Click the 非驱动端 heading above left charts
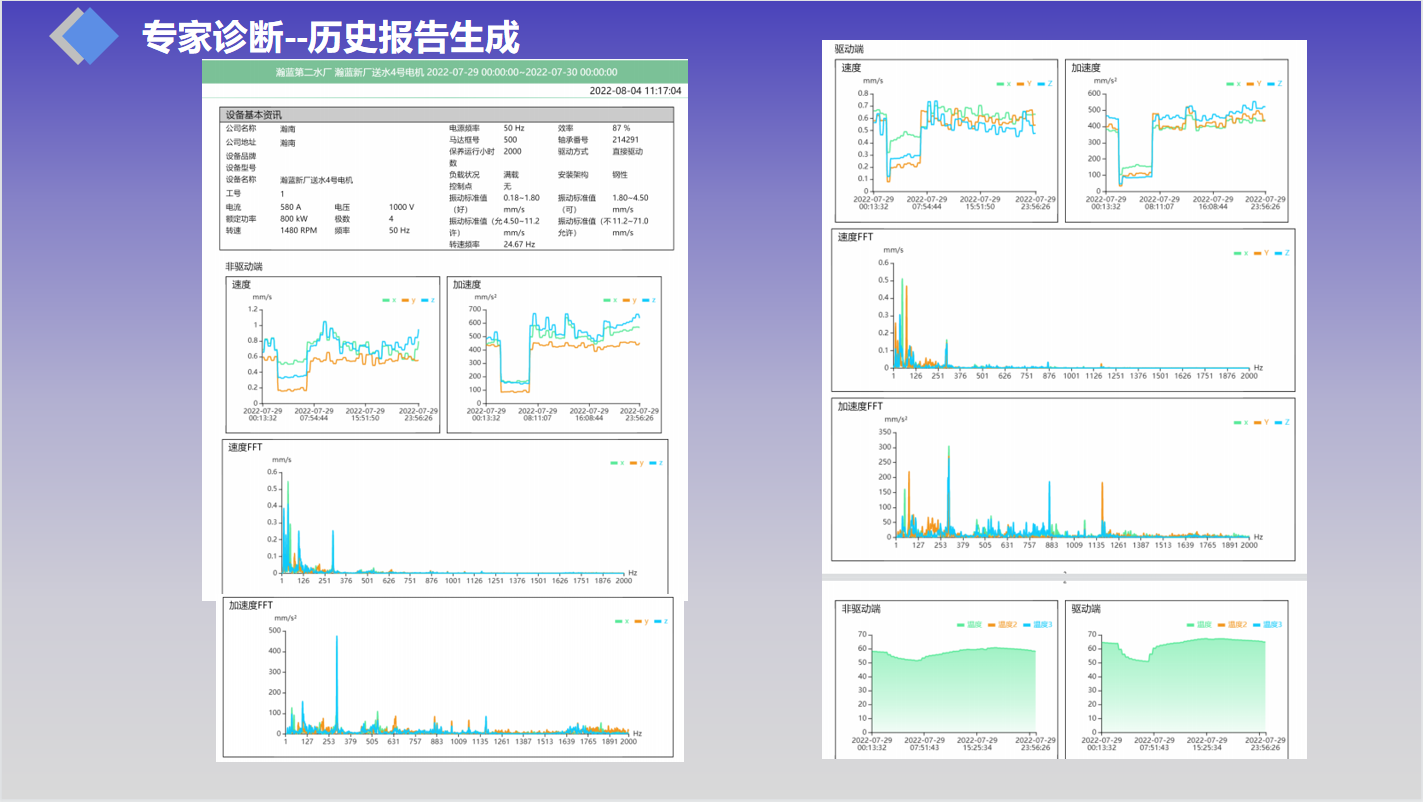Image resolution: width=1423 pixels, height=802 pixels. click(244, 267)
